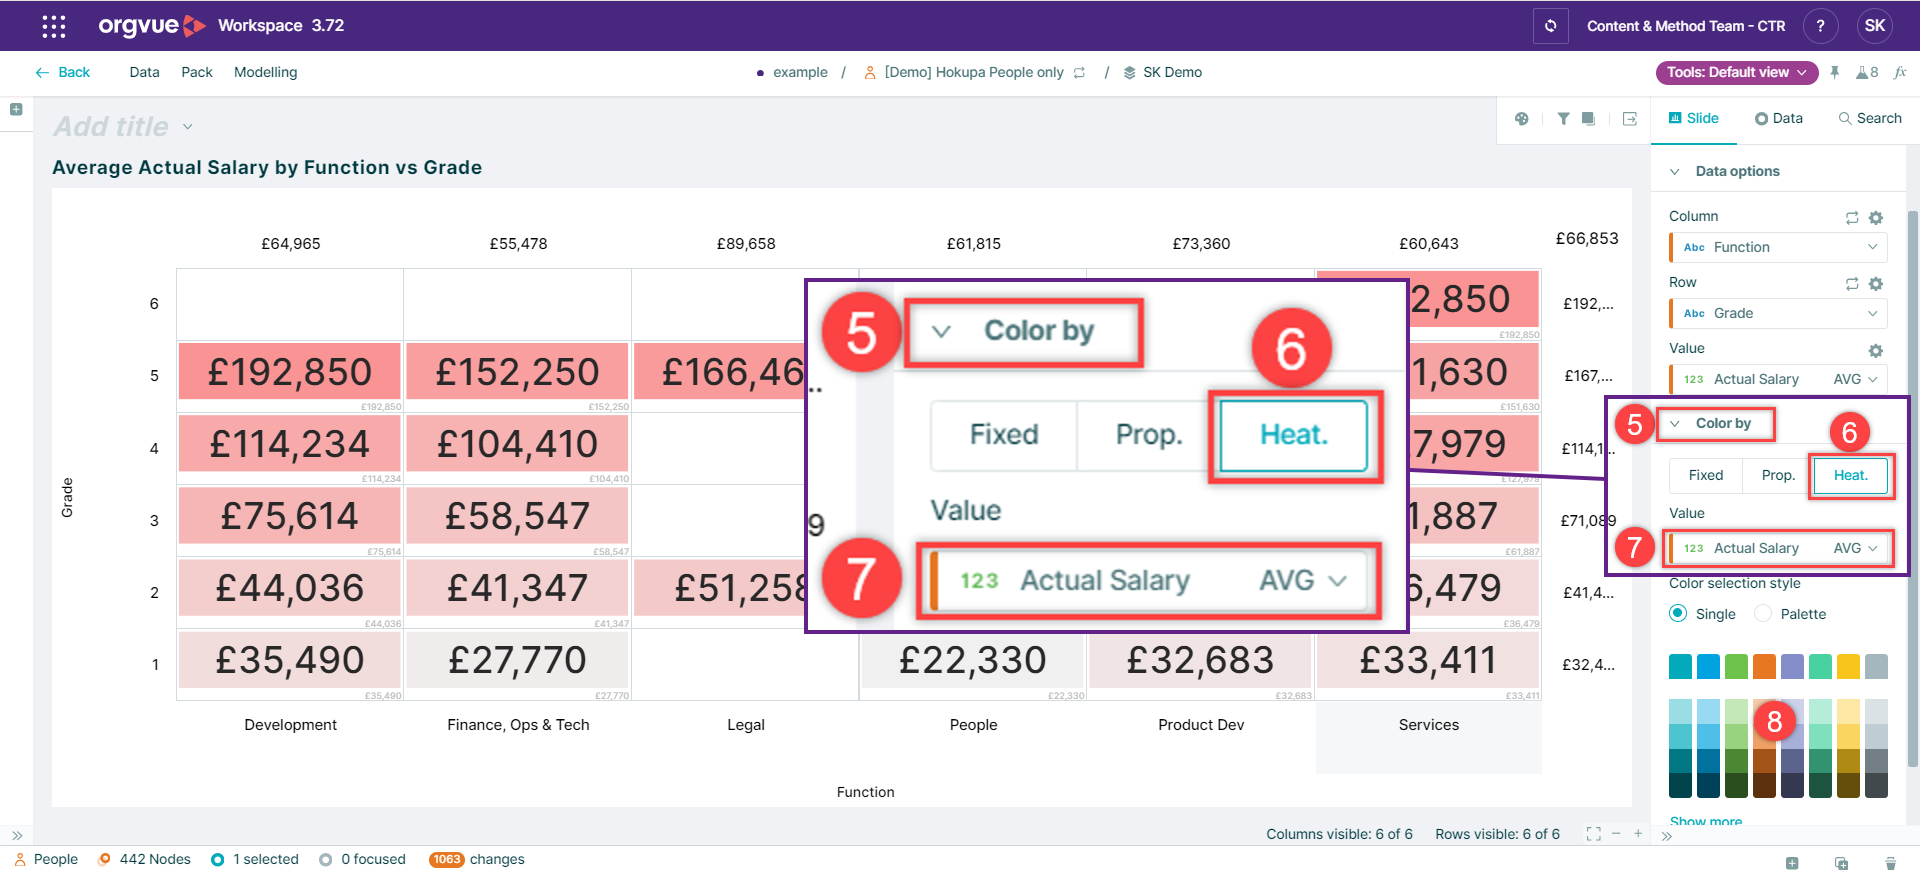Click SK Demo breadcrumb
Screen dimensions: 1920x878
1172,72
